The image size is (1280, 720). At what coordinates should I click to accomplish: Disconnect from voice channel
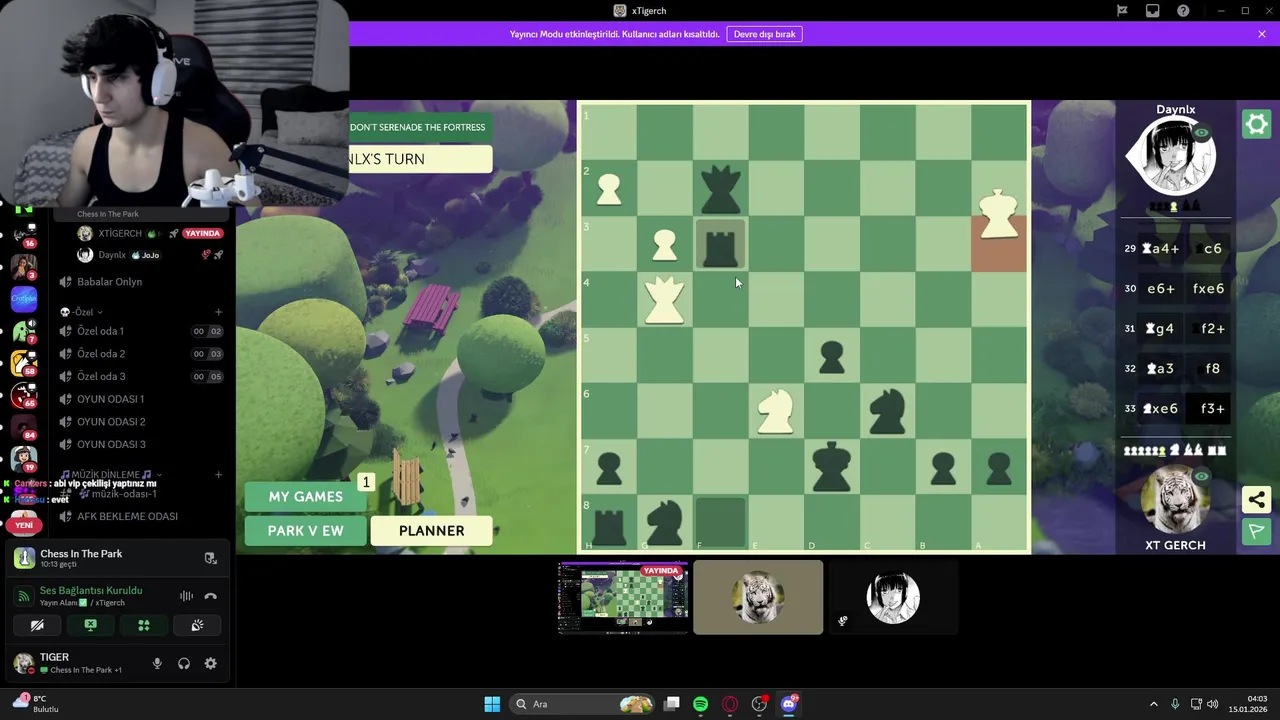point(211,596)
